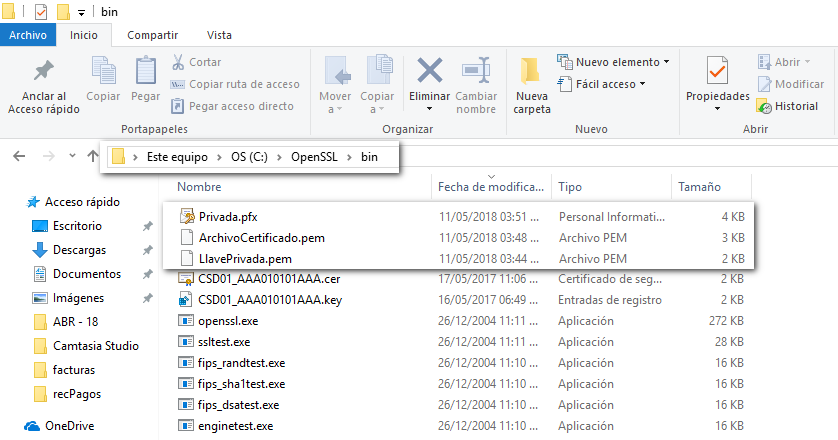Screen dimensions: 838x440
Task: Select OneDrive in navigation pane
Action: pos(69,426)
